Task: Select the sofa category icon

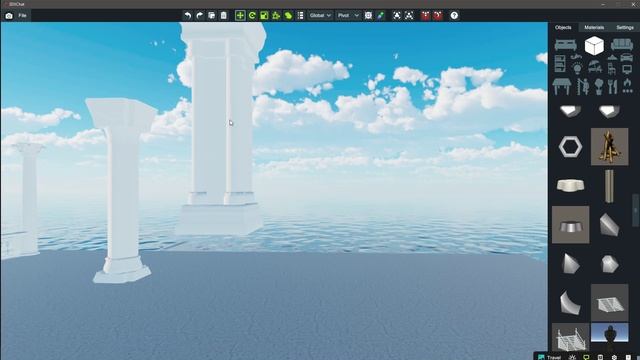Action: point(622,44)
